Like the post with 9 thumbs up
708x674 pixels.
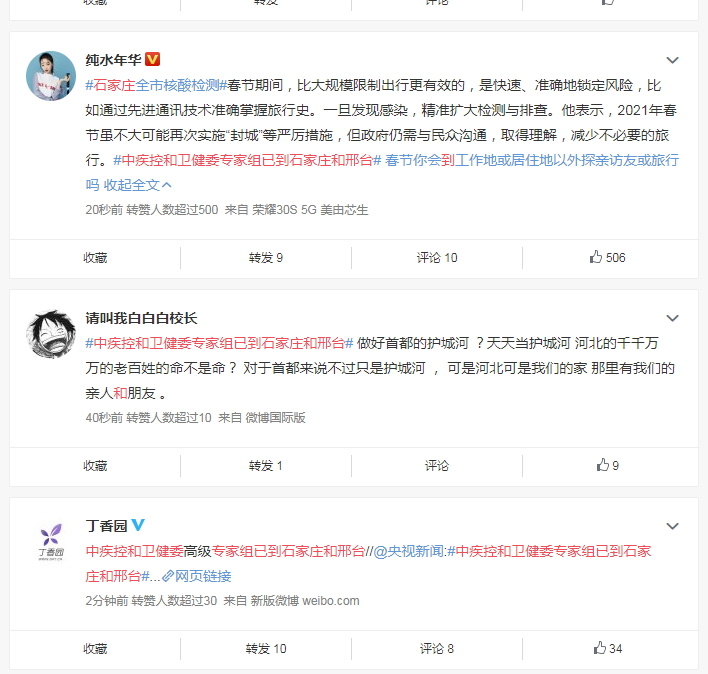(607, 465)
